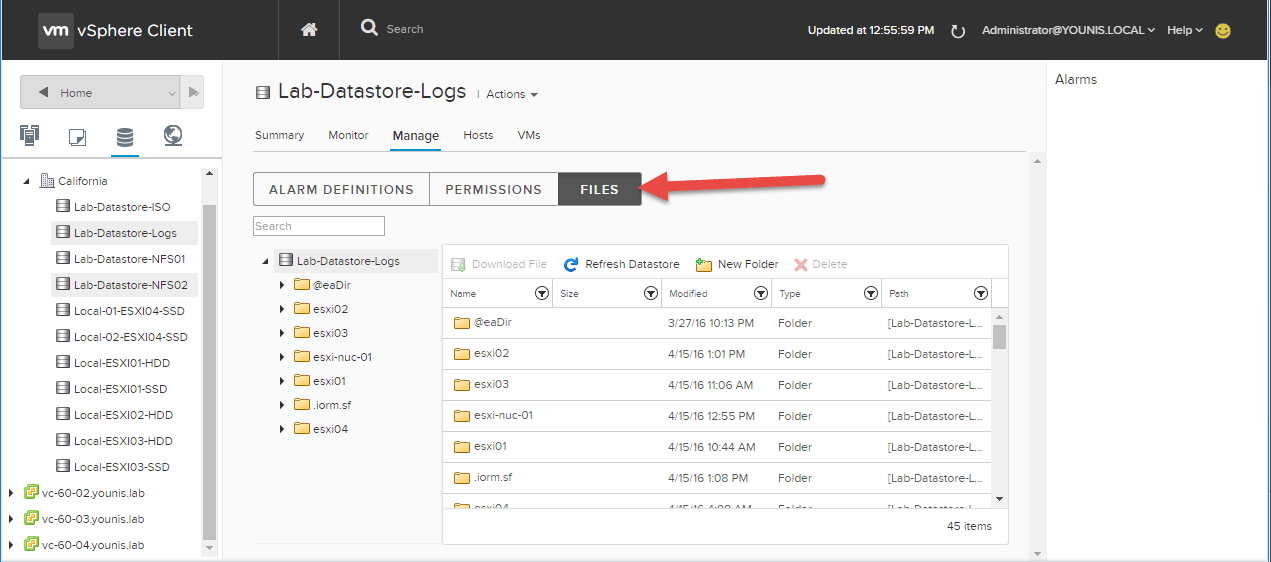Select the Storage navigator icon
This screenshot has height=562, width=1271.
tap(125, 136)
